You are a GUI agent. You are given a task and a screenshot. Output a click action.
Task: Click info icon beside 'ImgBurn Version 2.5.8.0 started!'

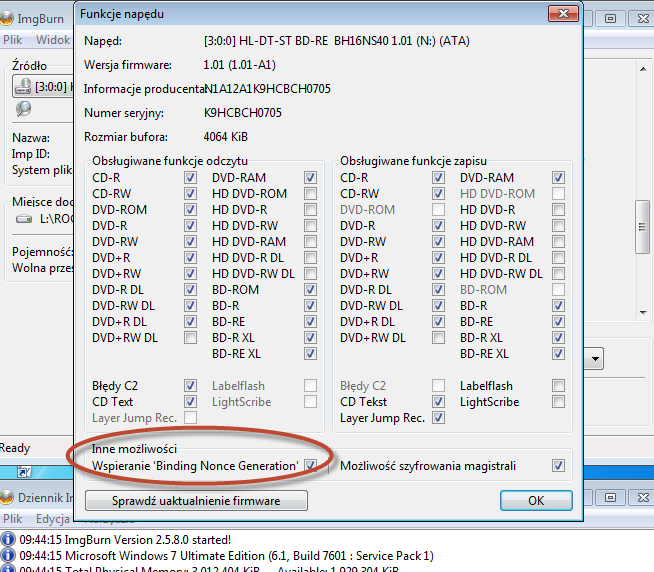point(8,539)
